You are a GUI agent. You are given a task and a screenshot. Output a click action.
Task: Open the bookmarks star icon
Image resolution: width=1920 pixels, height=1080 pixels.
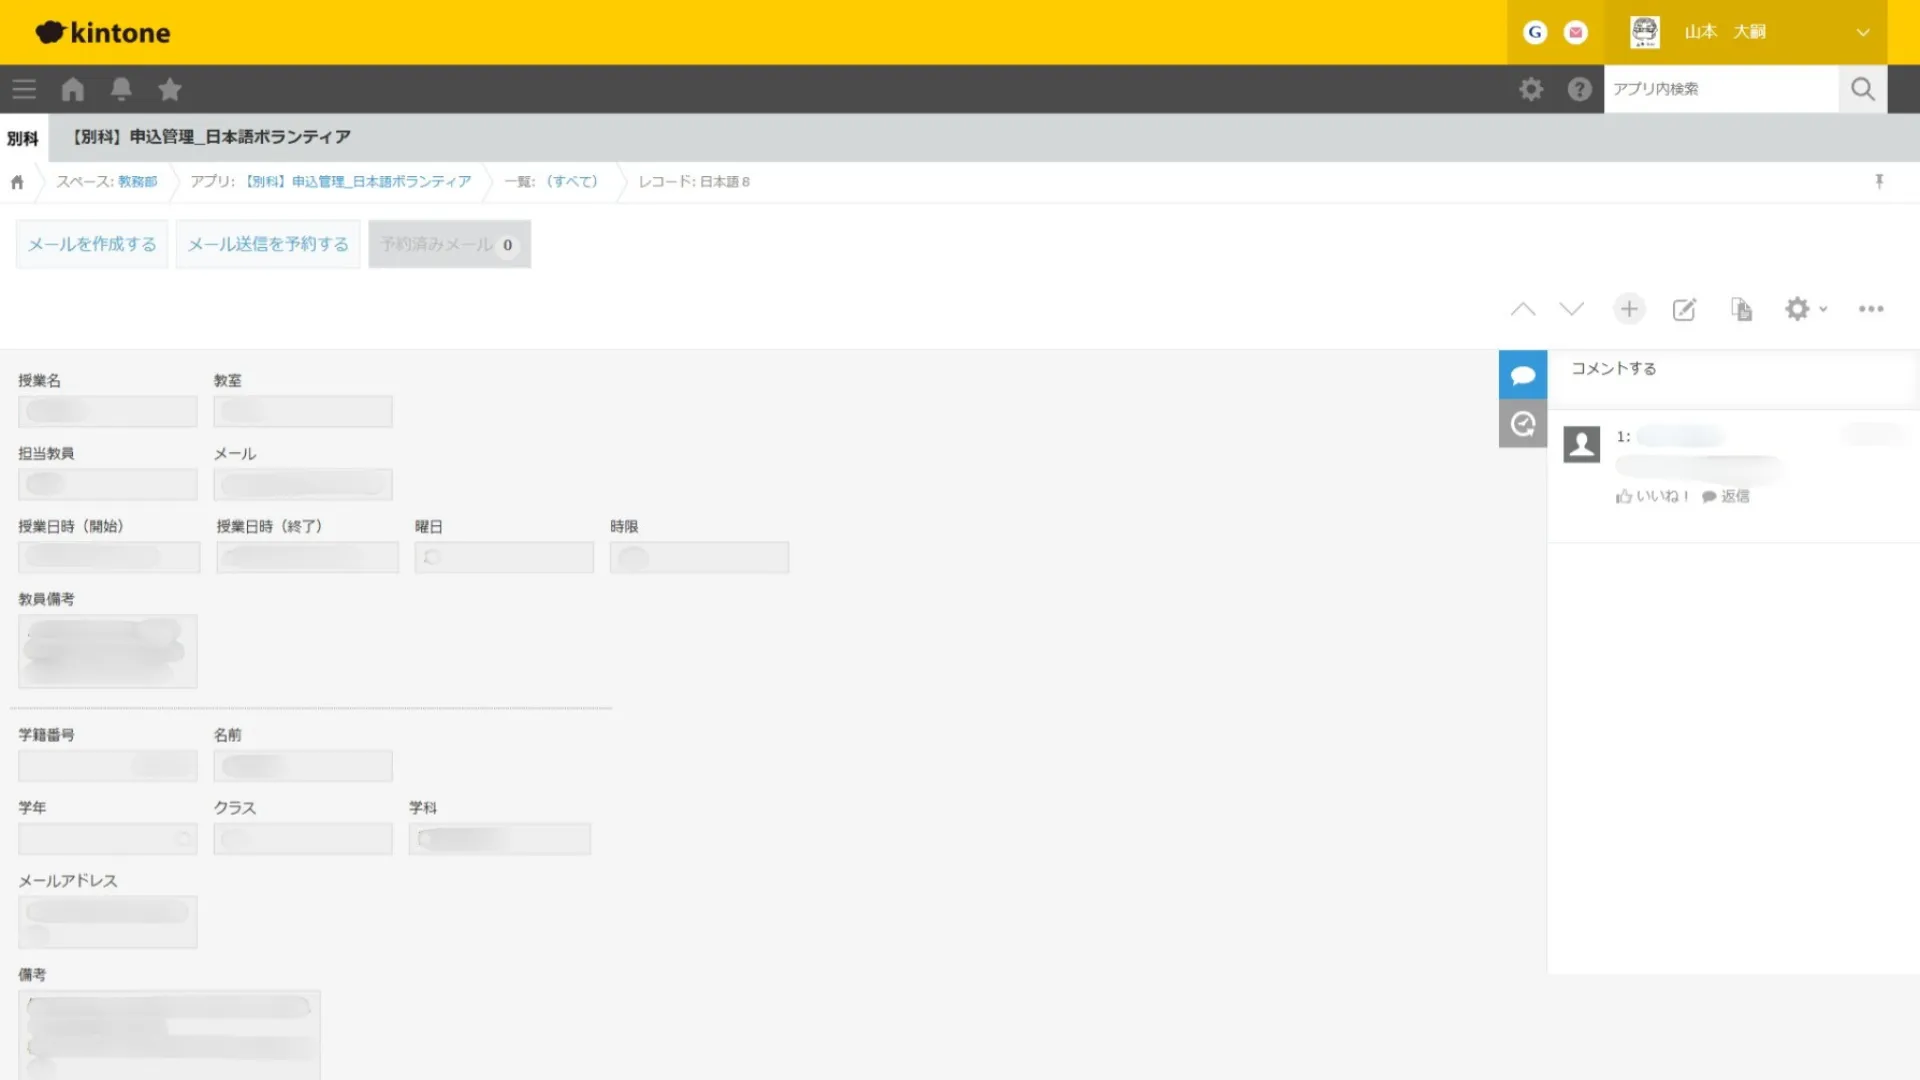click(x=170, y=89)
